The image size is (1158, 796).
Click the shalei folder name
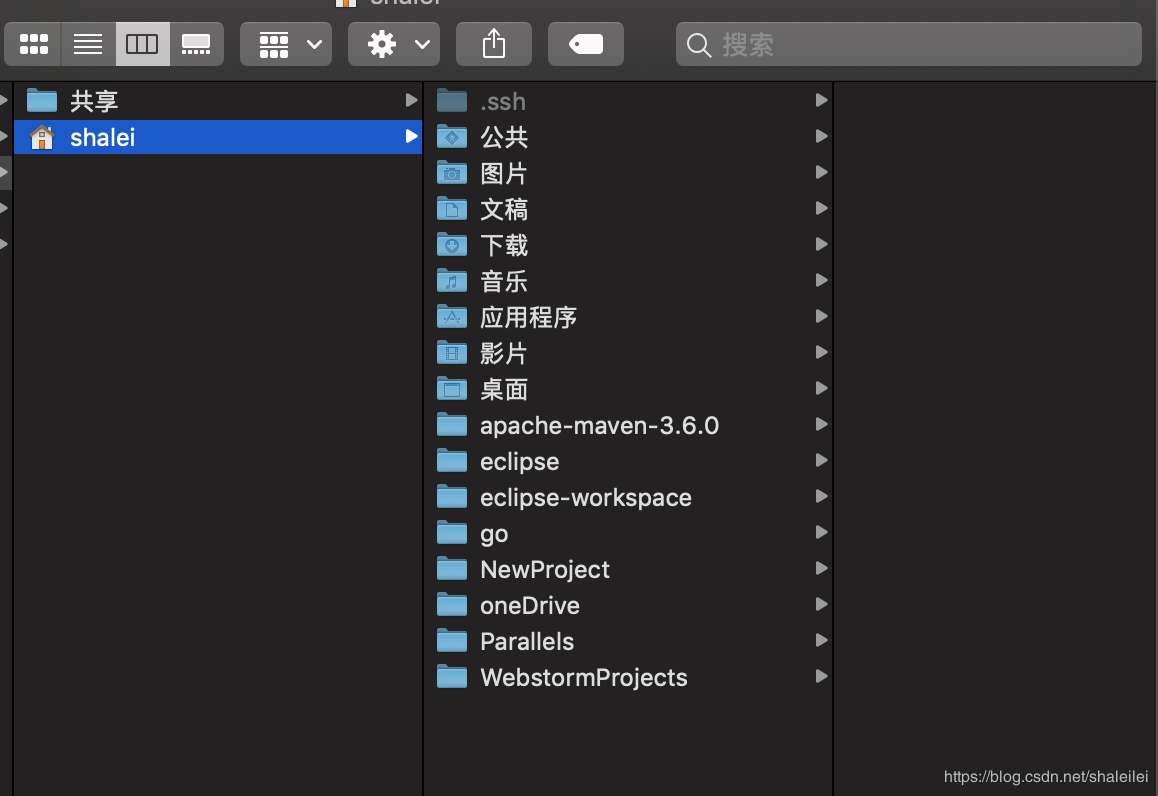click(x=103, y=137)
